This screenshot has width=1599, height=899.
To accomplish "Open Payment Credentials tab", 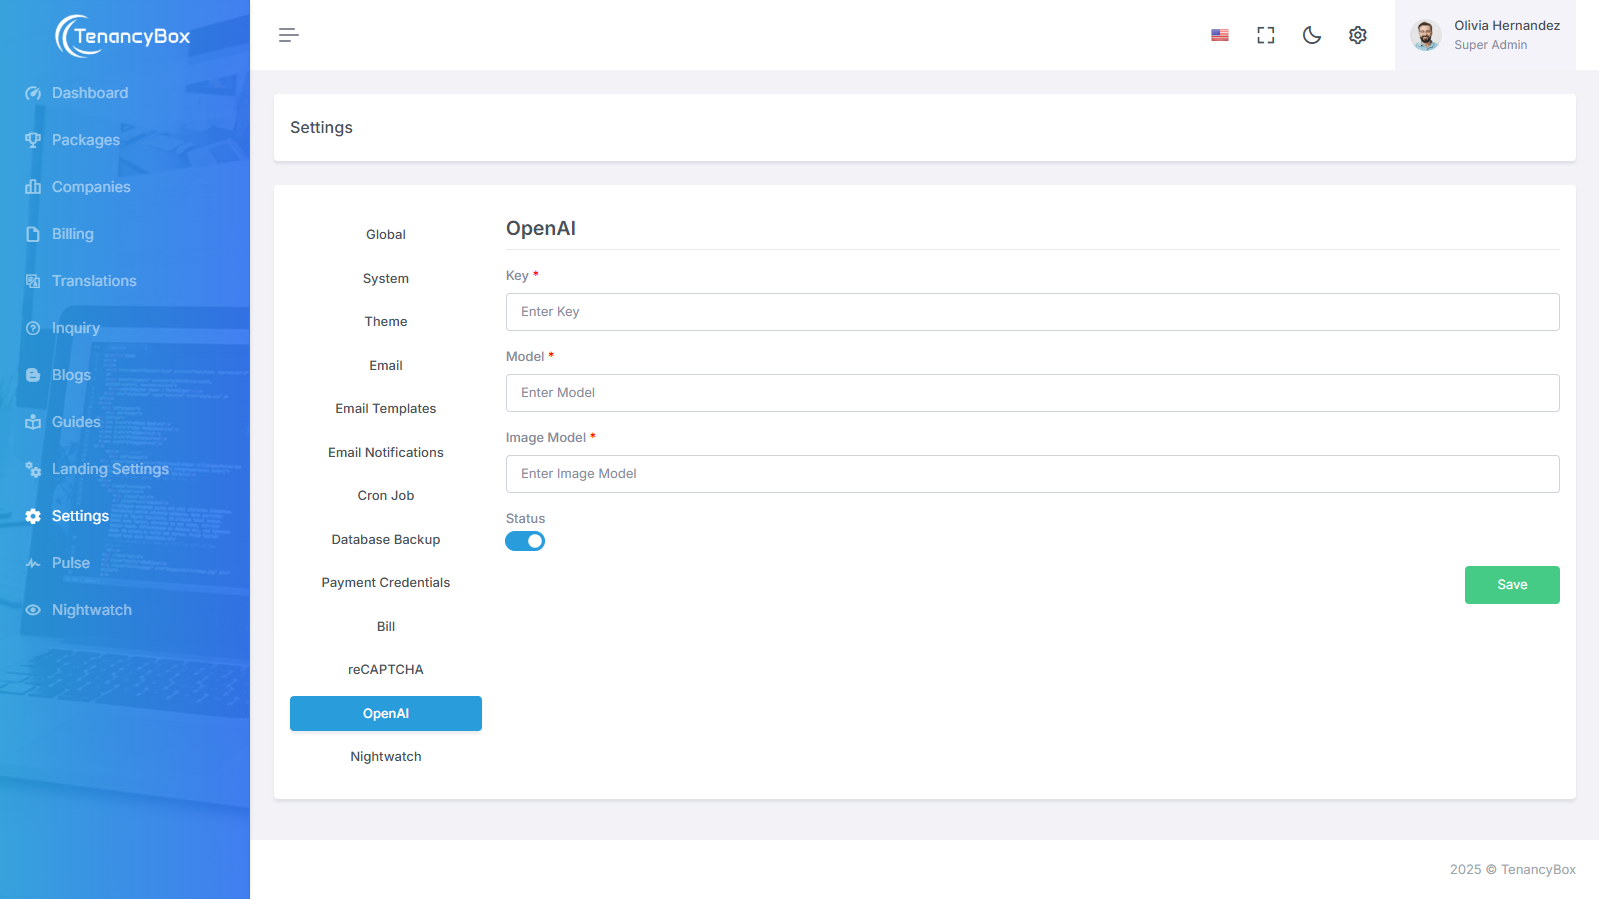I will coord(386,583).
